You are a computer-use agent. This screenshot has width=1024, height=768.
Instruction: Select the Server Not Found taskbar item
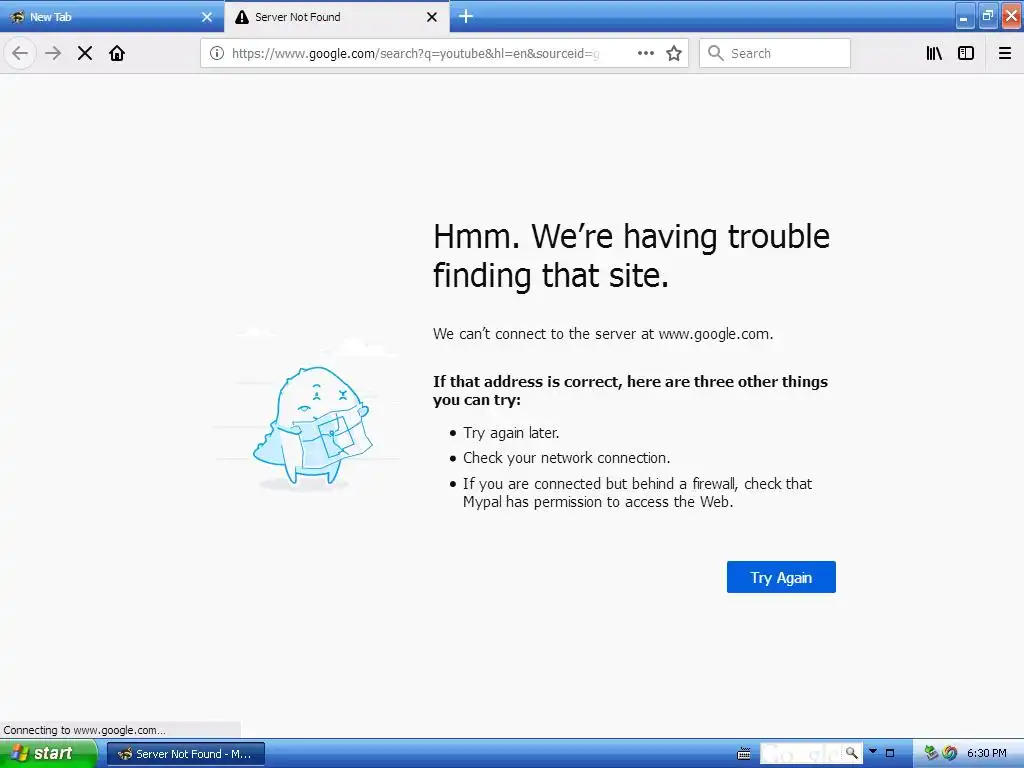click(x=186, y=754)
